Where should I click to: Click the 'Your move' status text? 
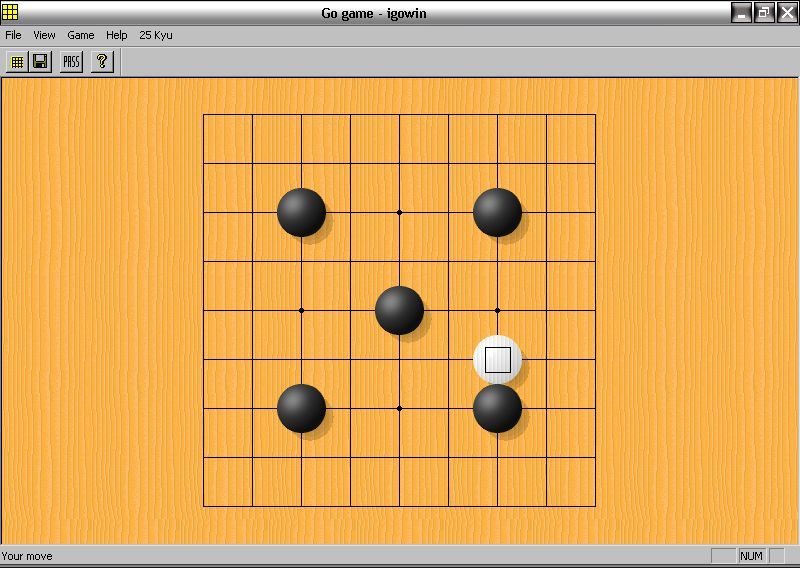click(x=27, y=556)
